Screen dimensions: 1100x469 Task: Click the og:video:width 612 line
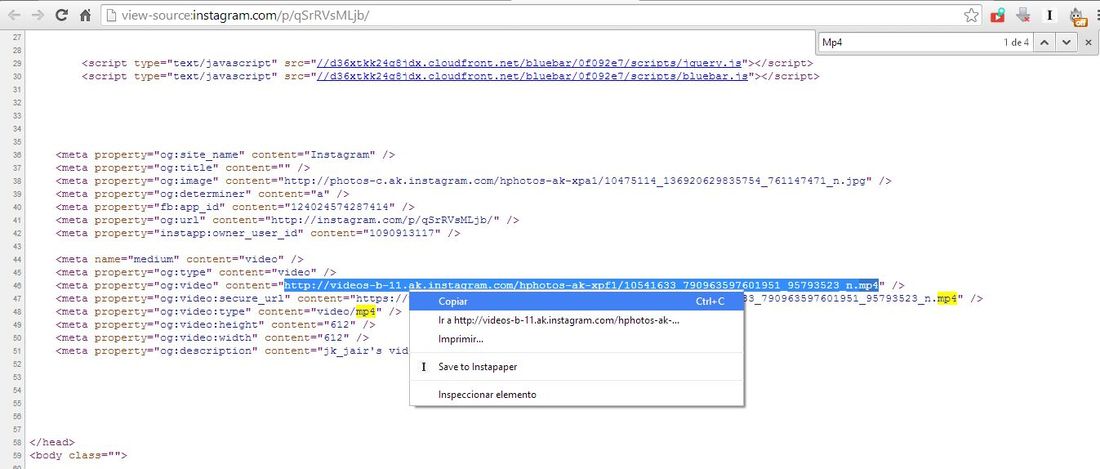[x=213, y=338]
